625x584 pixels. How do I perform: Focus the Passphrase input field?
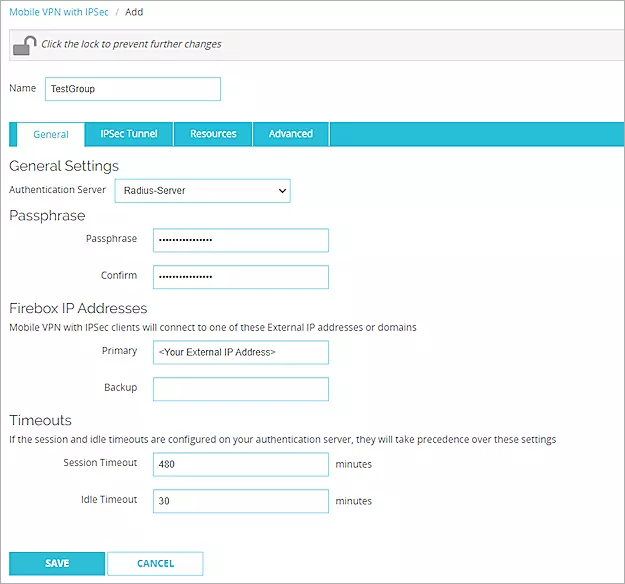click(x=241, y=240)
